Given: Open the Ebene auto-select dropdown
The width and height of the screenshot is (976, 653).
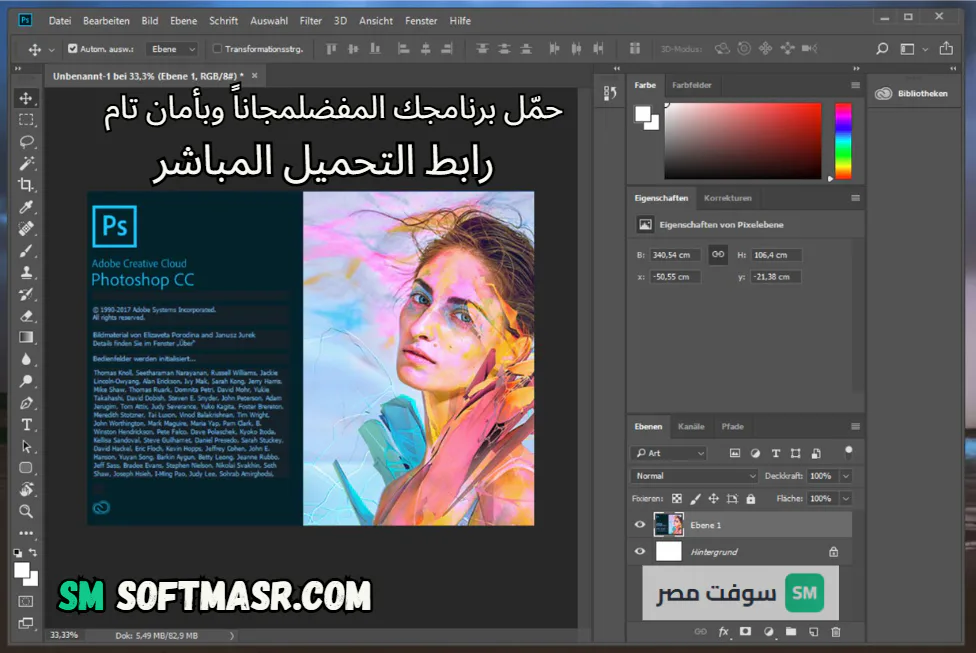Looking at the screenshot, I should click(171, 49).
